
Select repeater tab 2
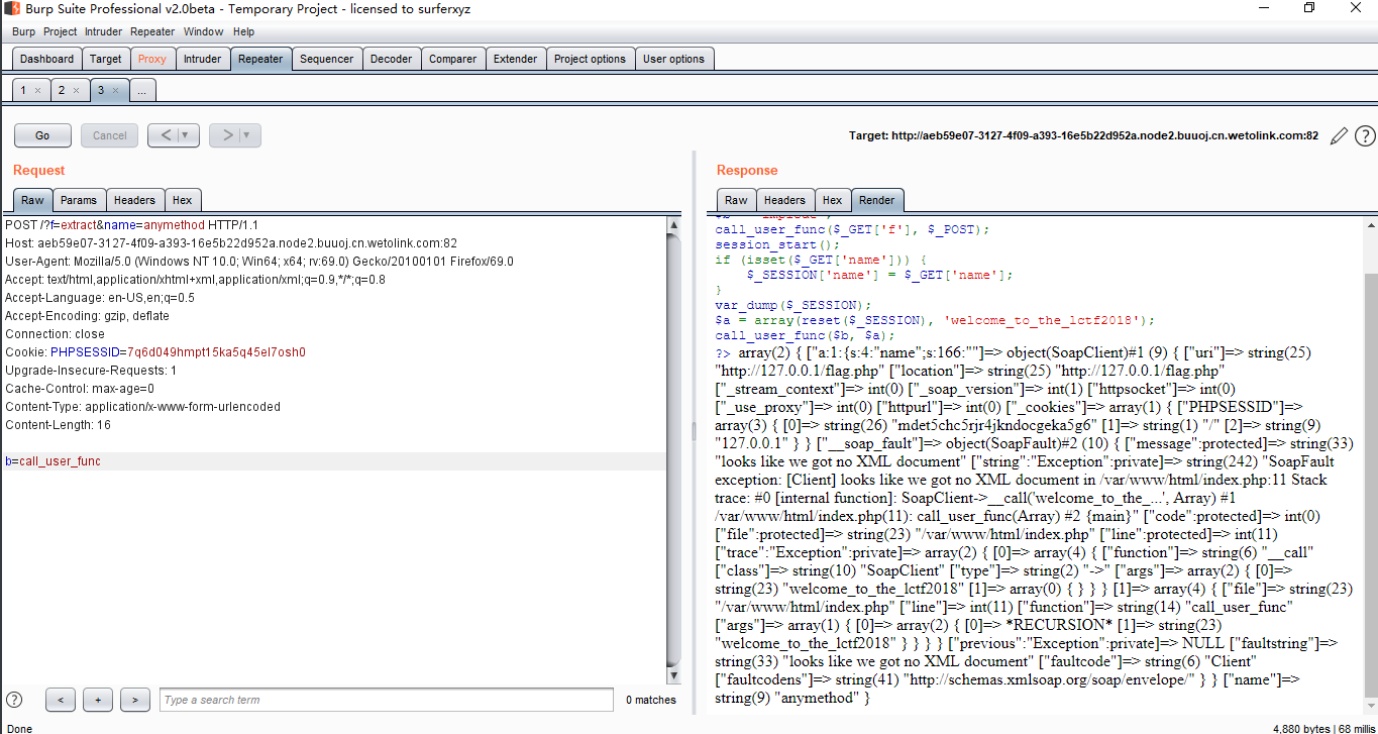[61, 90]
